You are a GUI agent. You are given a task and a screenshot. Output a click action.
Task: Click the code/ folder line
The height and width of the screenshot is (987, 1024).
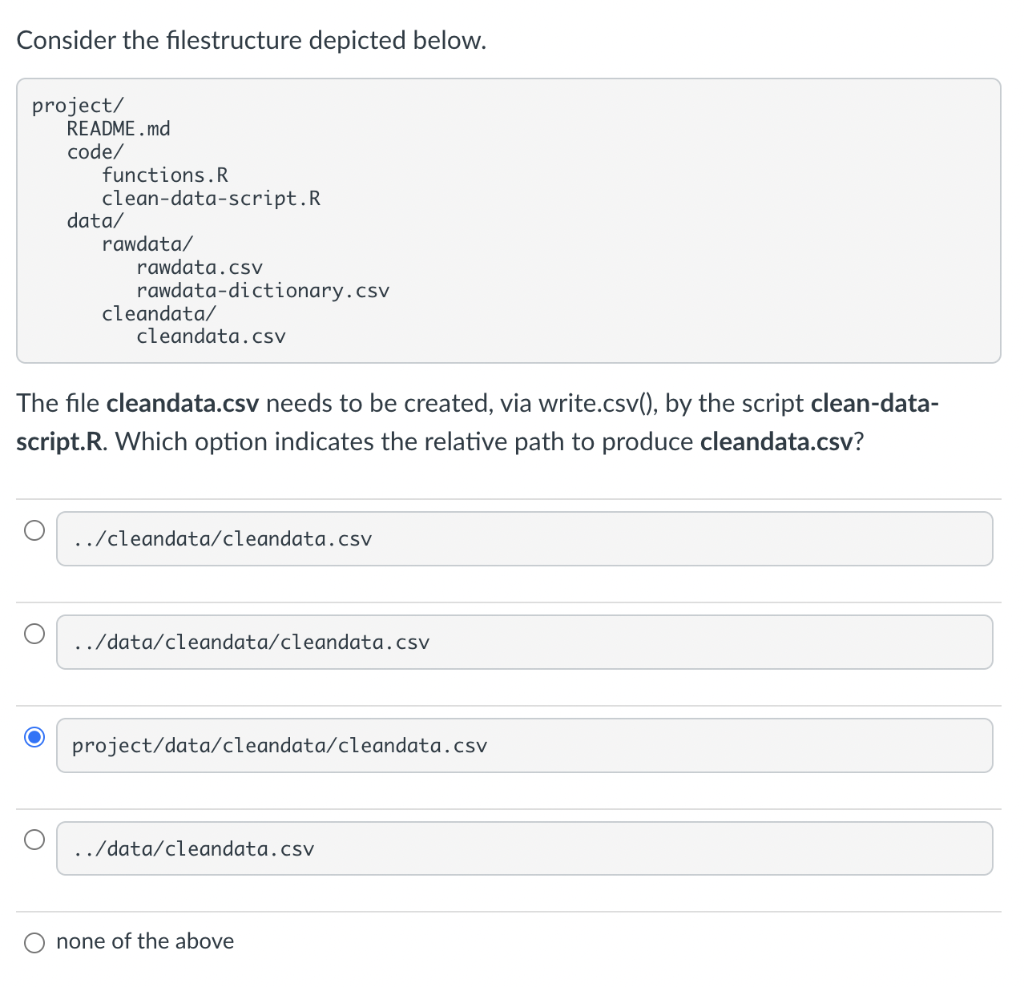pyautogui.click(x=95, y=152)
